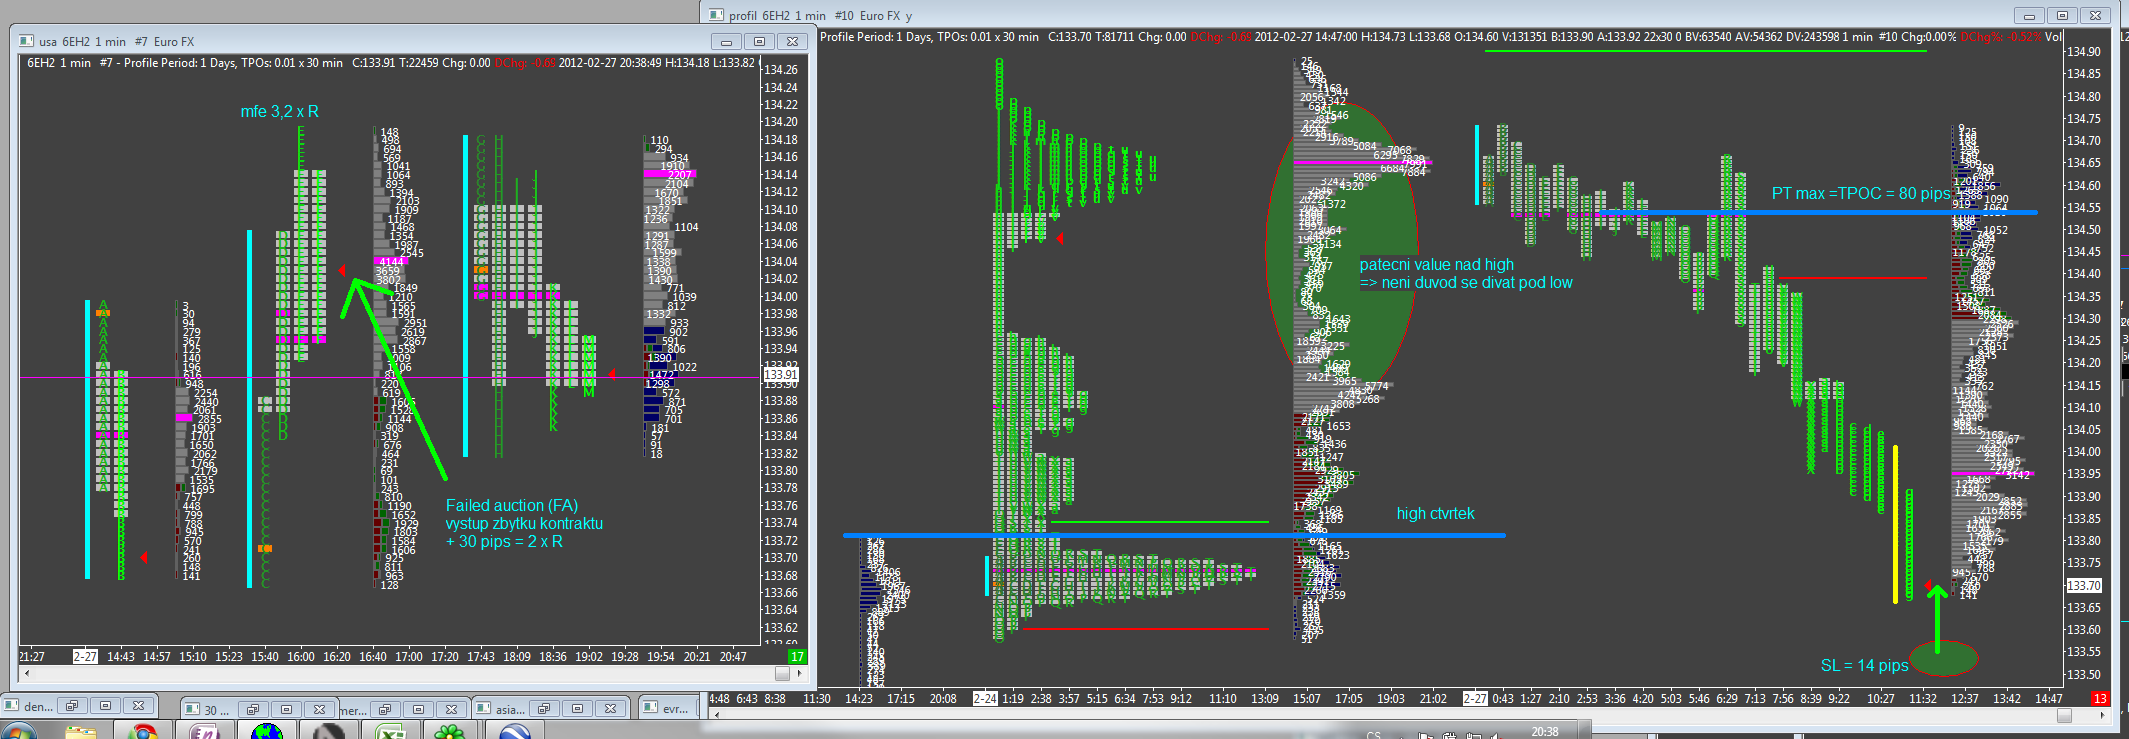The width and height of the screenshot is (2129, 739).
Task: Select the 'high ctvrtek' annotation text
Action: pyautogui.click(x=1436, y=514)
